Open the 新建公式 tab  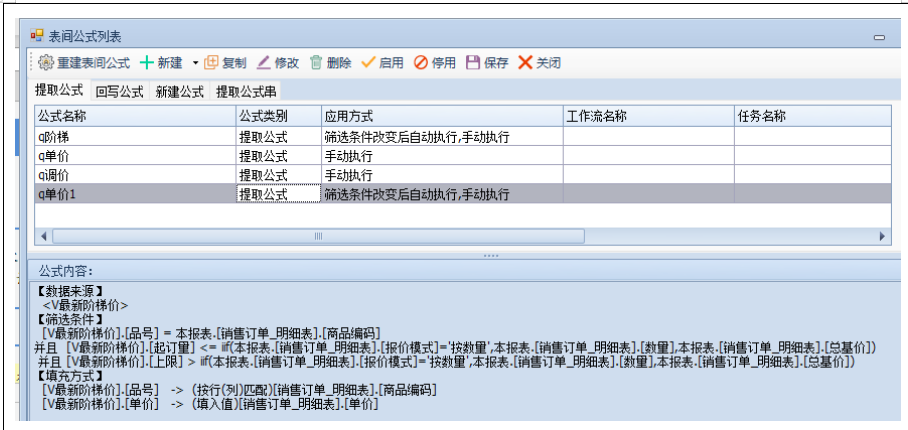coord(179,91)
